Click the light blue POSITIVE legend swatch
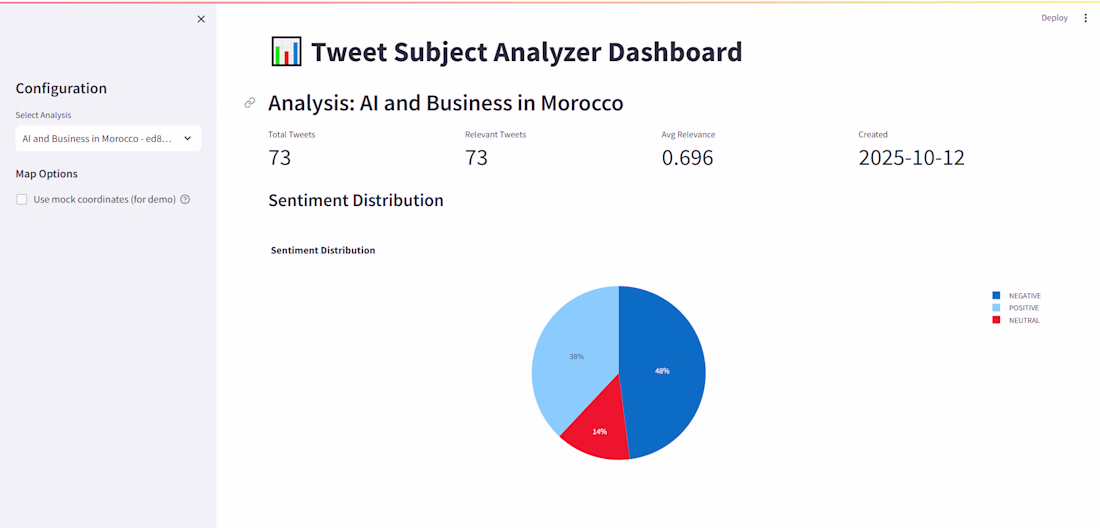The height and width of the screenshot is (528, 1100). [996, 308]
